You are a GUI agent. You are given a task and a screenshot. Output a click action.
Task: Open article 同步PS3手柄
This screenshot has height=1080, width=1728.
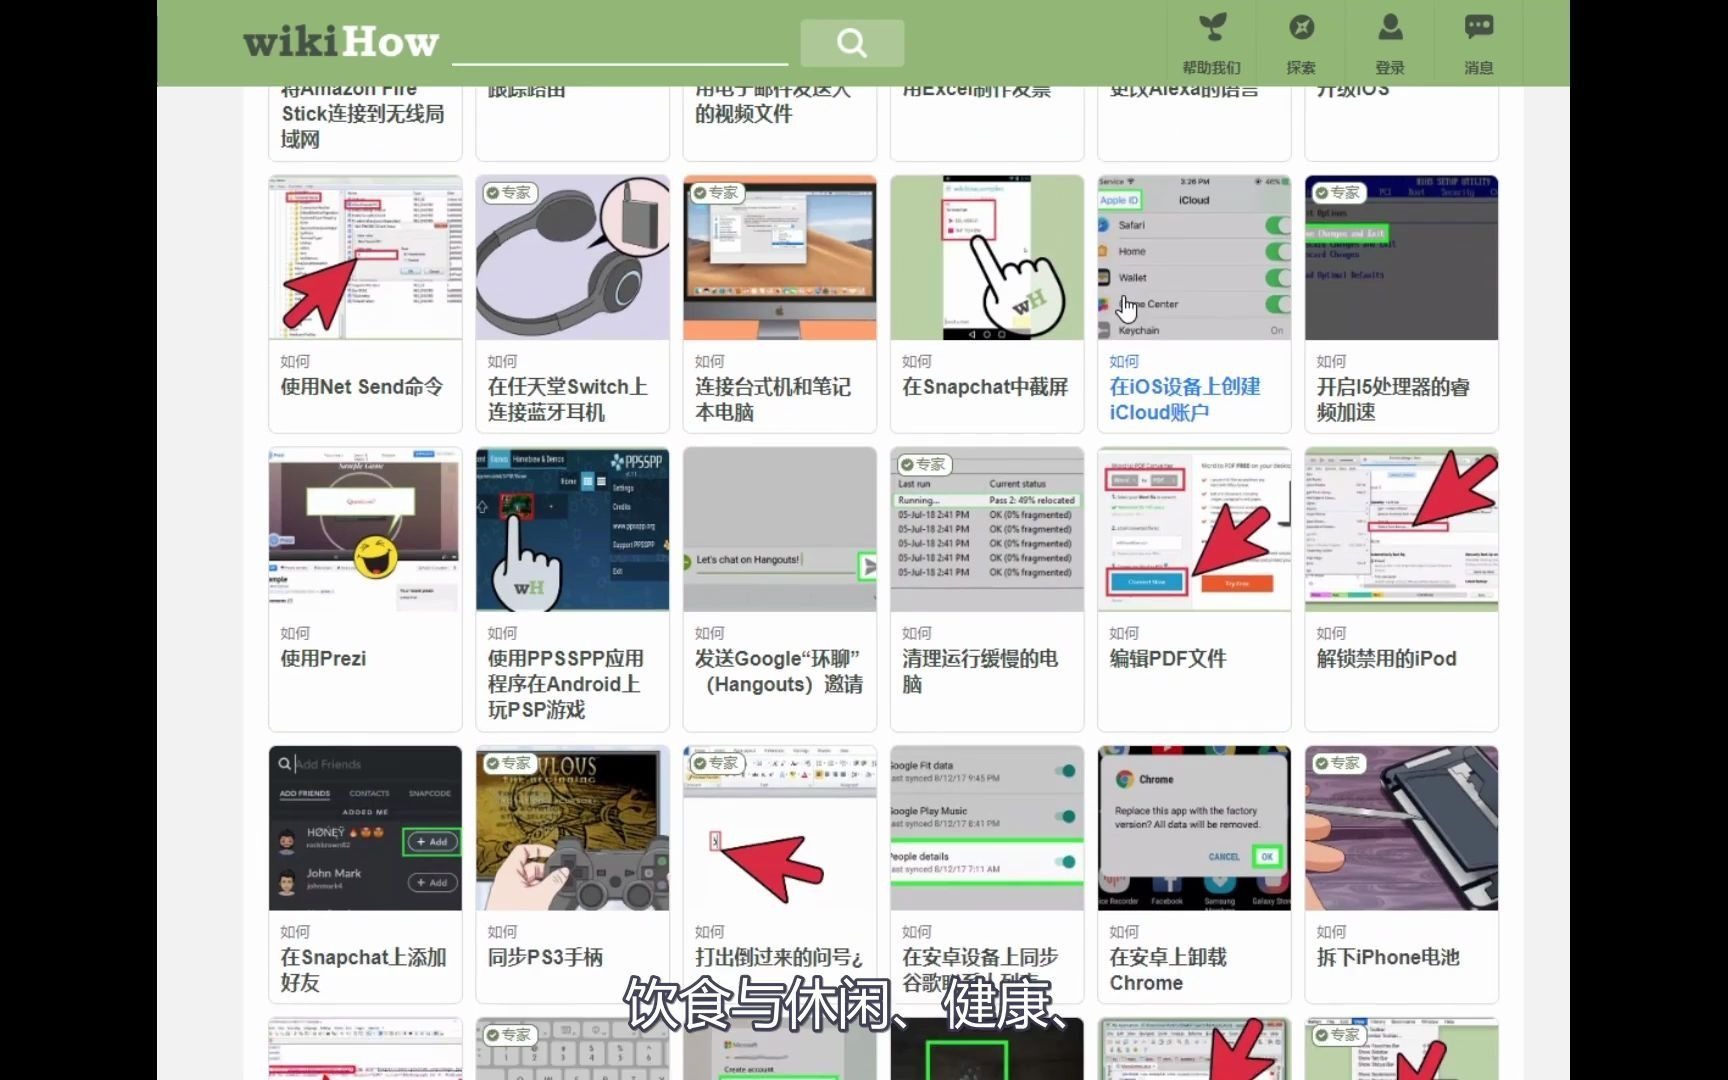point(545,957)
